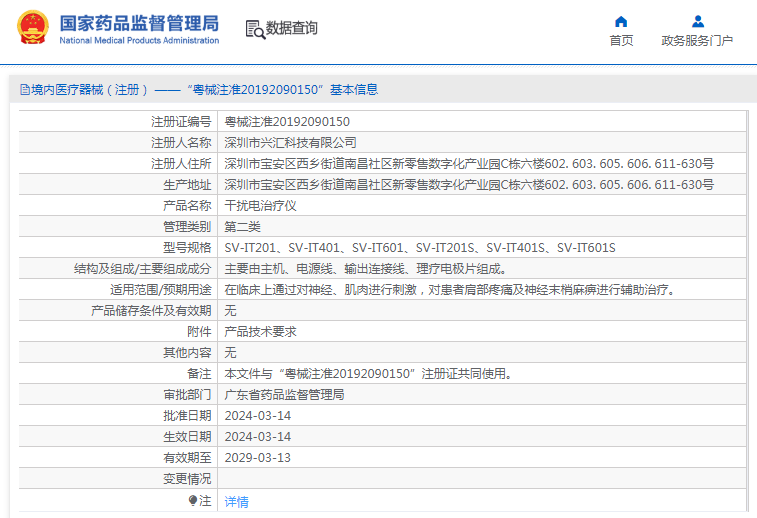This screenshot has height=518, width=757.
Task: Click the 型号规格 row label
Action: pos(187,248)
